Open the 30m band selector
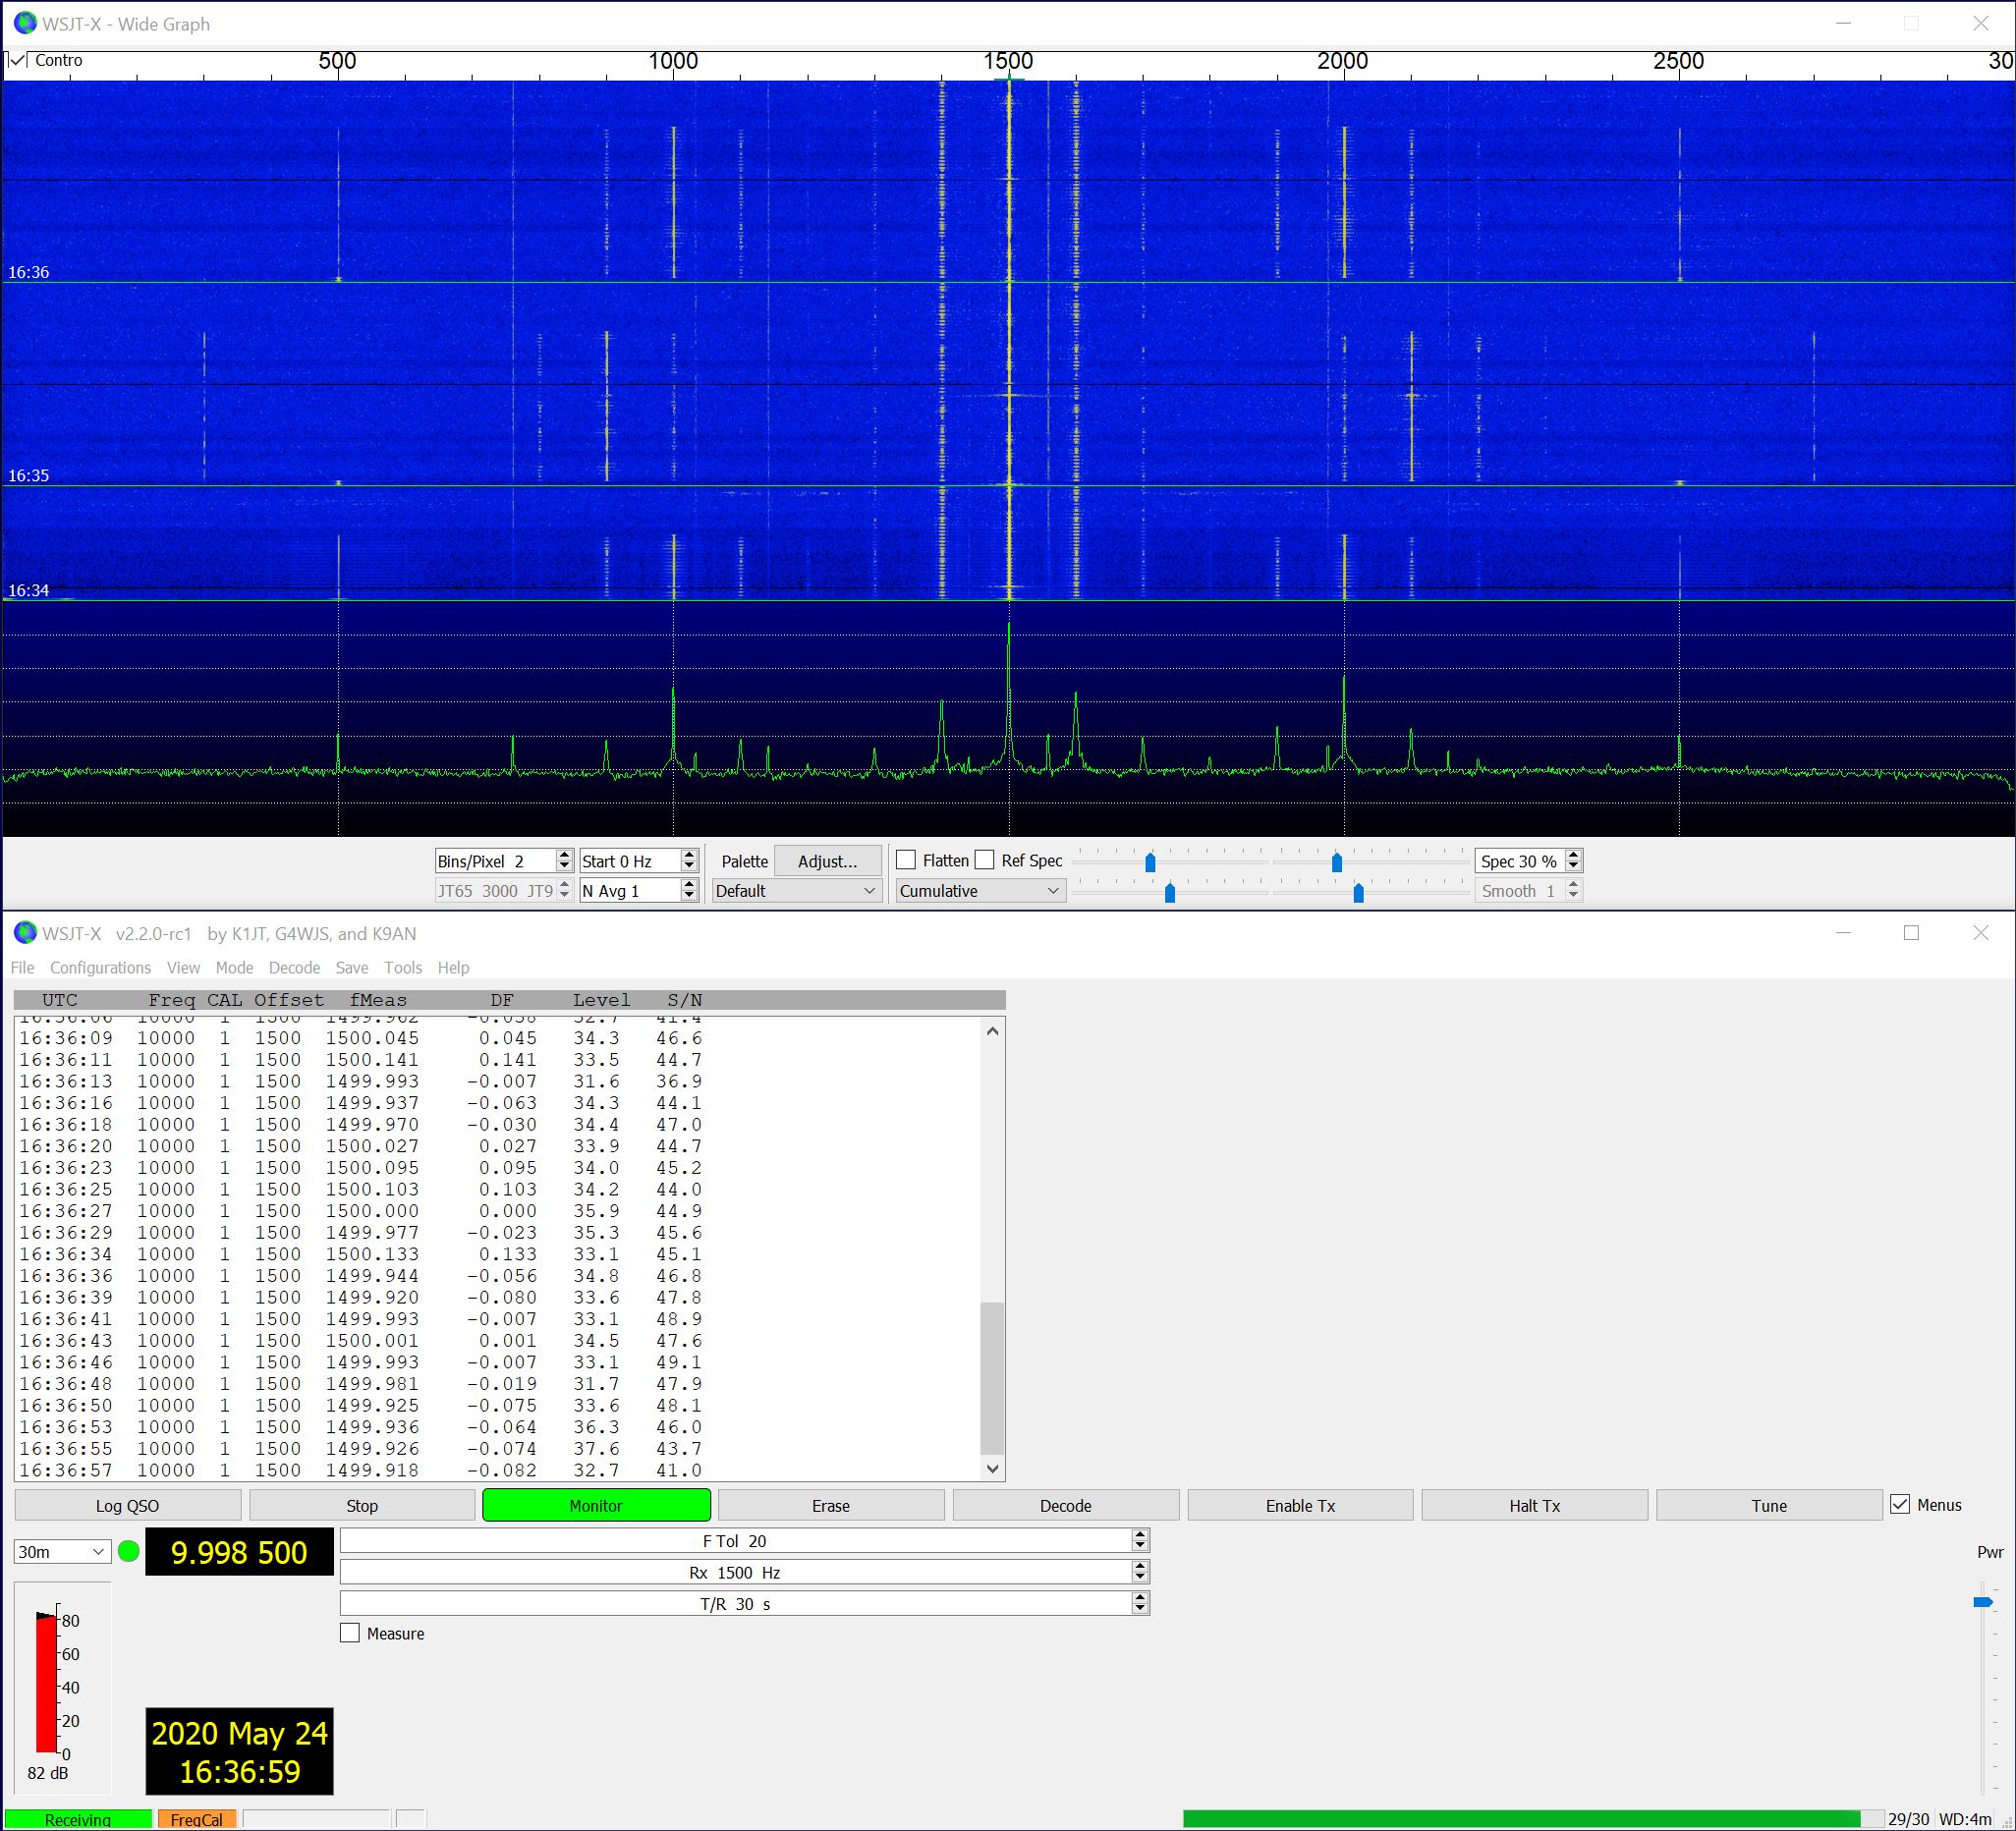 click(61, 1551)
